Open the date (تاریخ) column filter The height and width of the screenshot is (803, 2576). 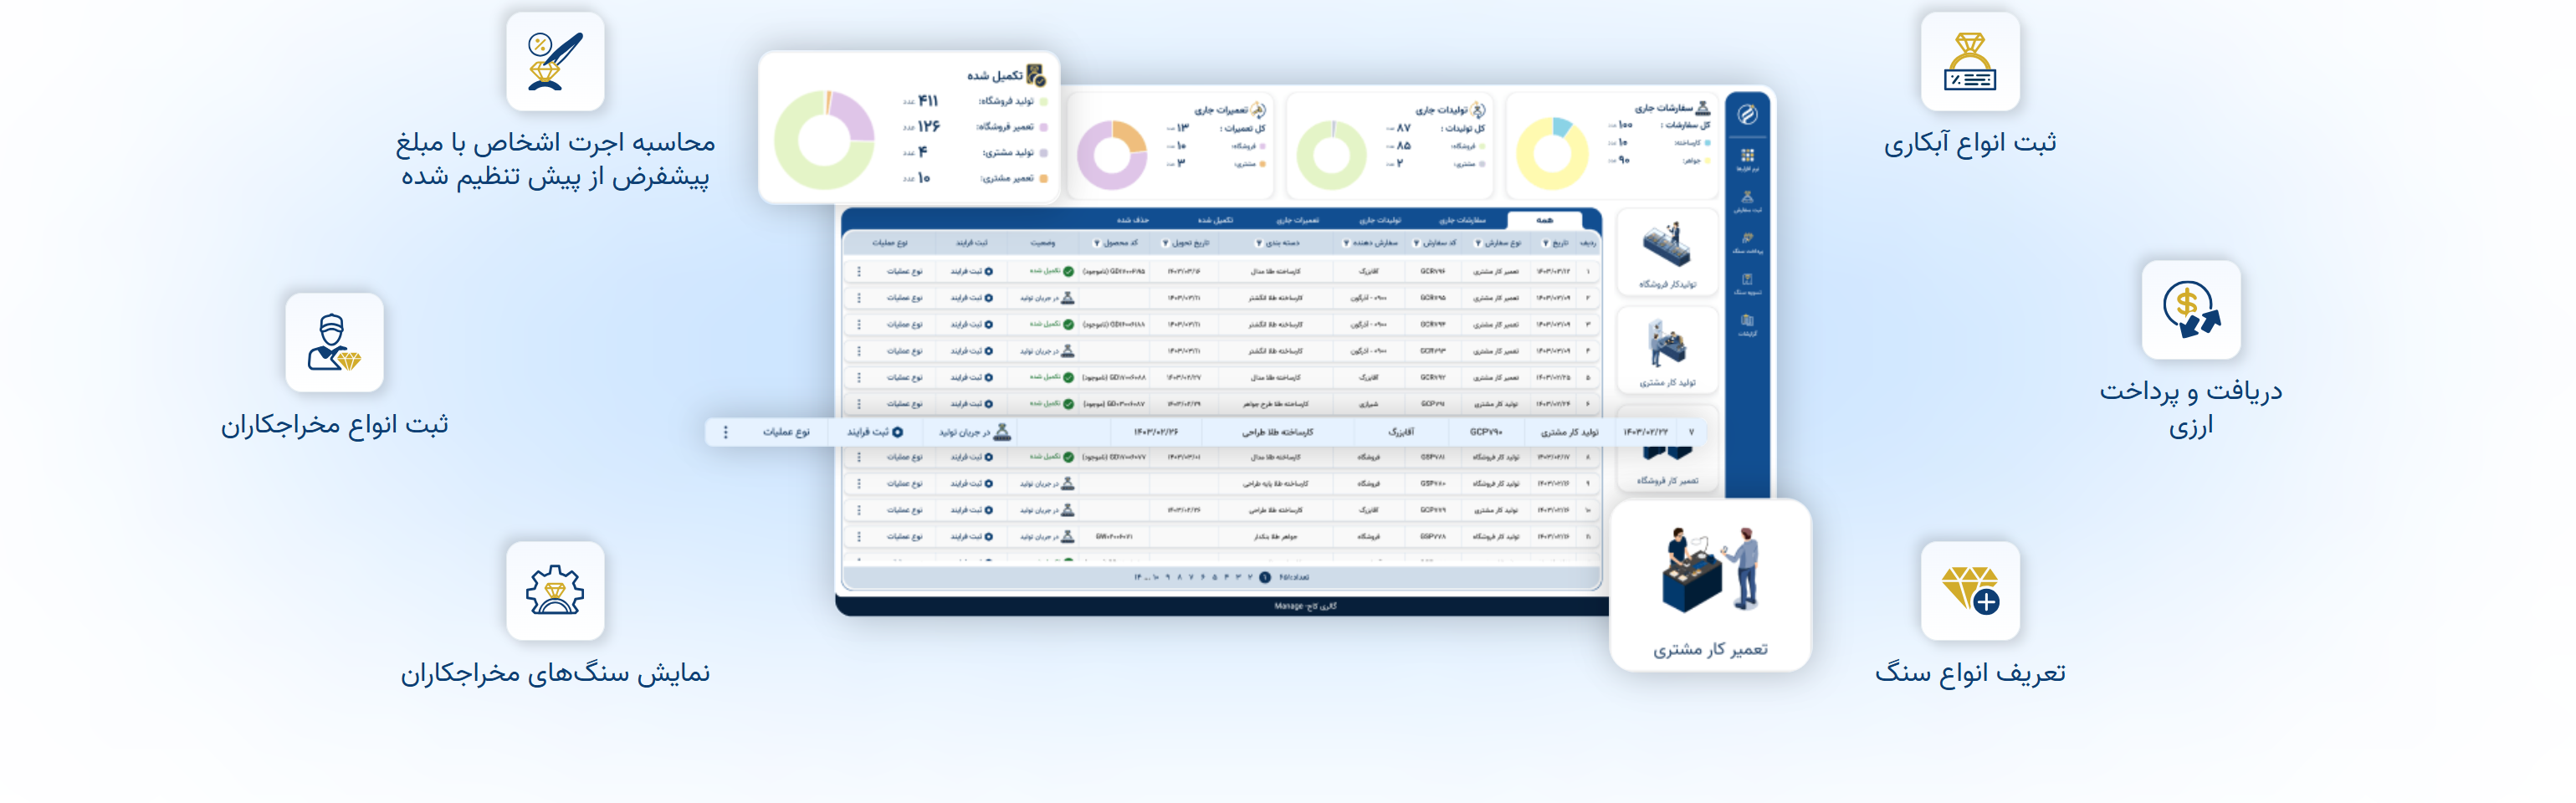(1546, 243)
